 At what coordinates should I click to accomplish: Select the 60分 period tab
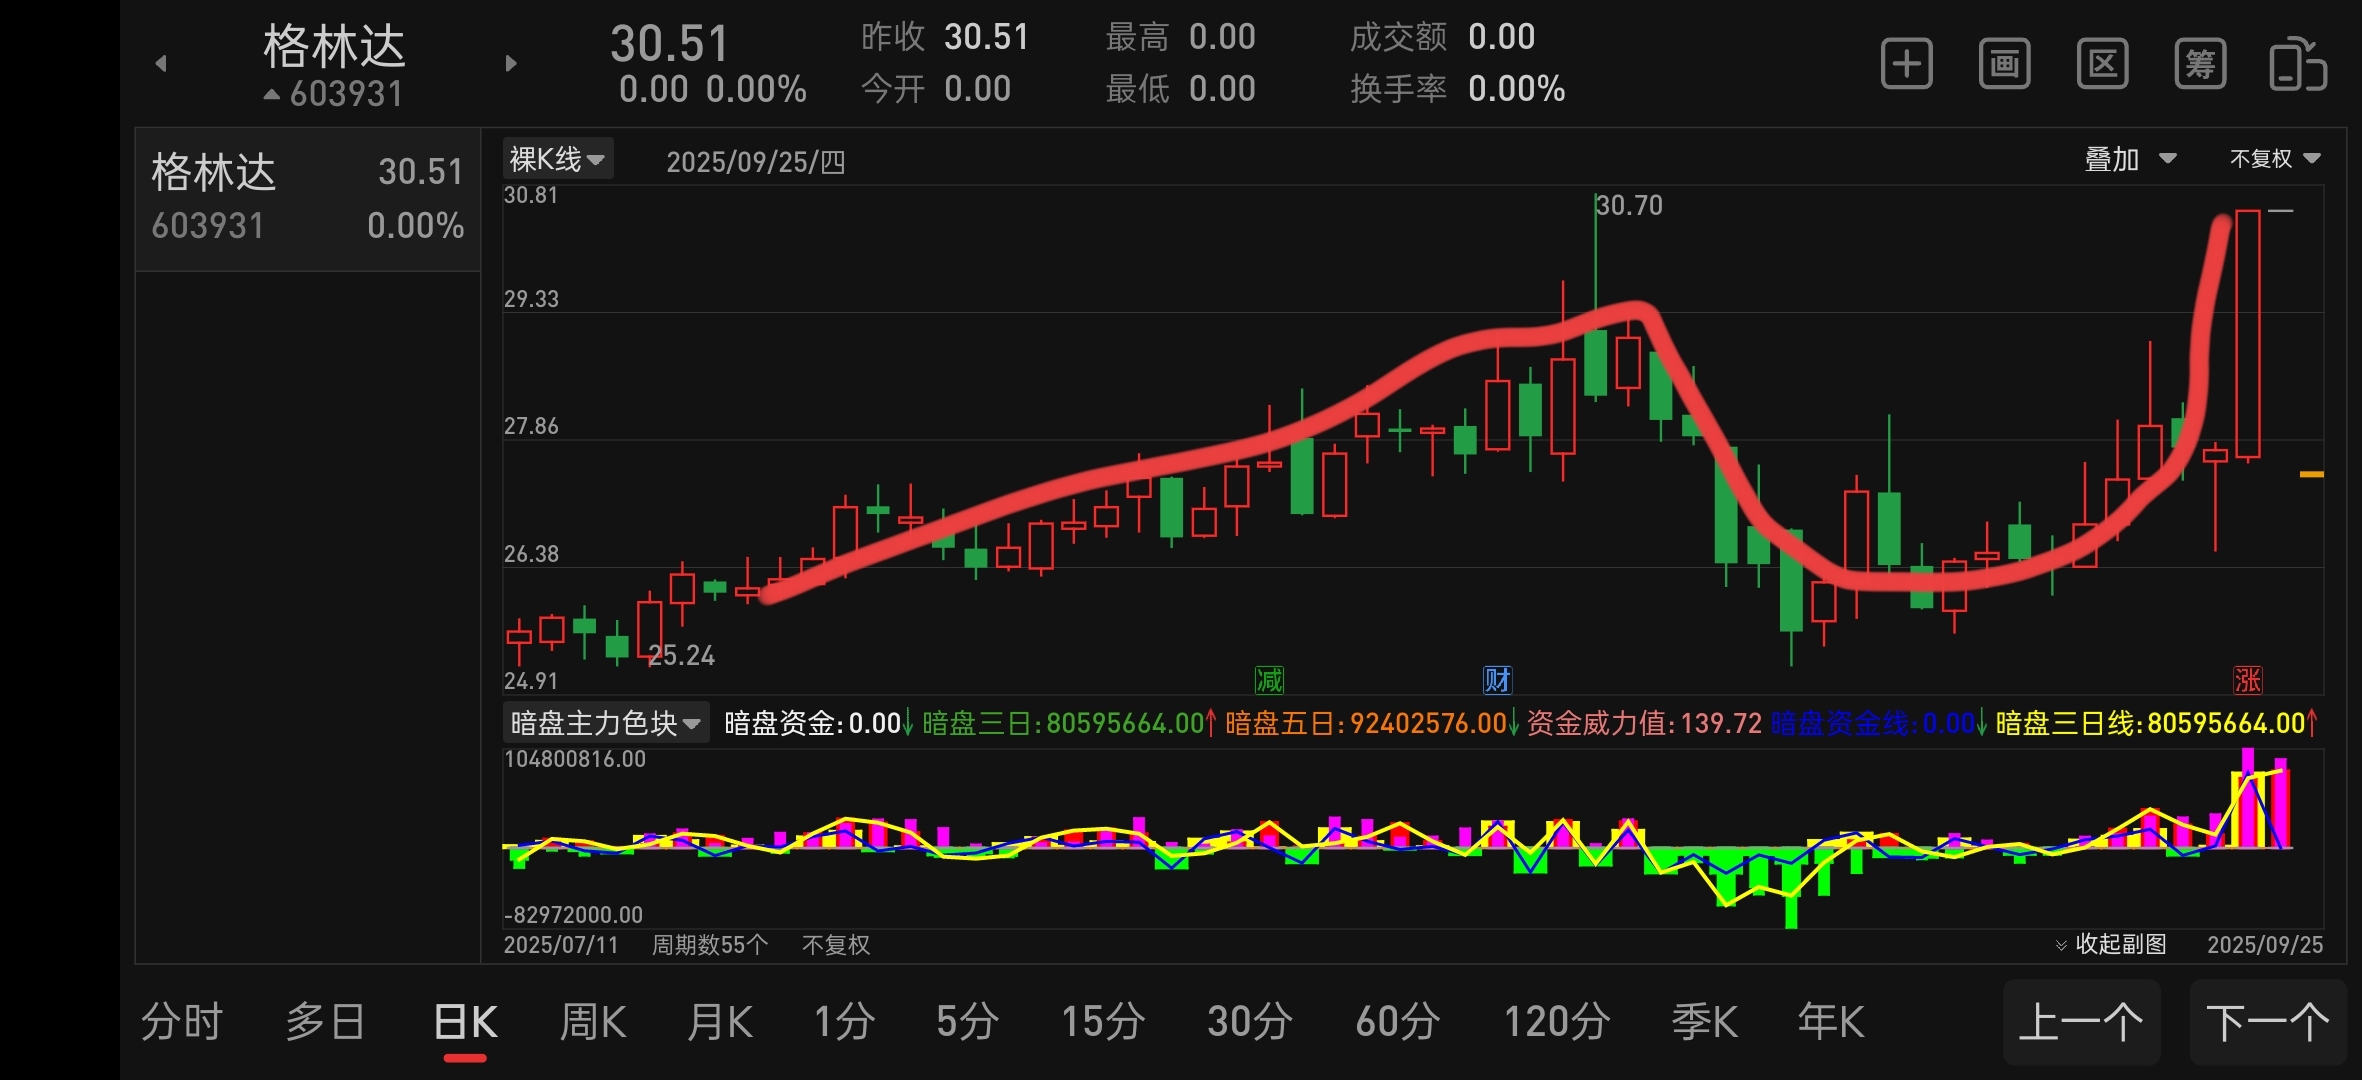(x=1397, y=1022)
